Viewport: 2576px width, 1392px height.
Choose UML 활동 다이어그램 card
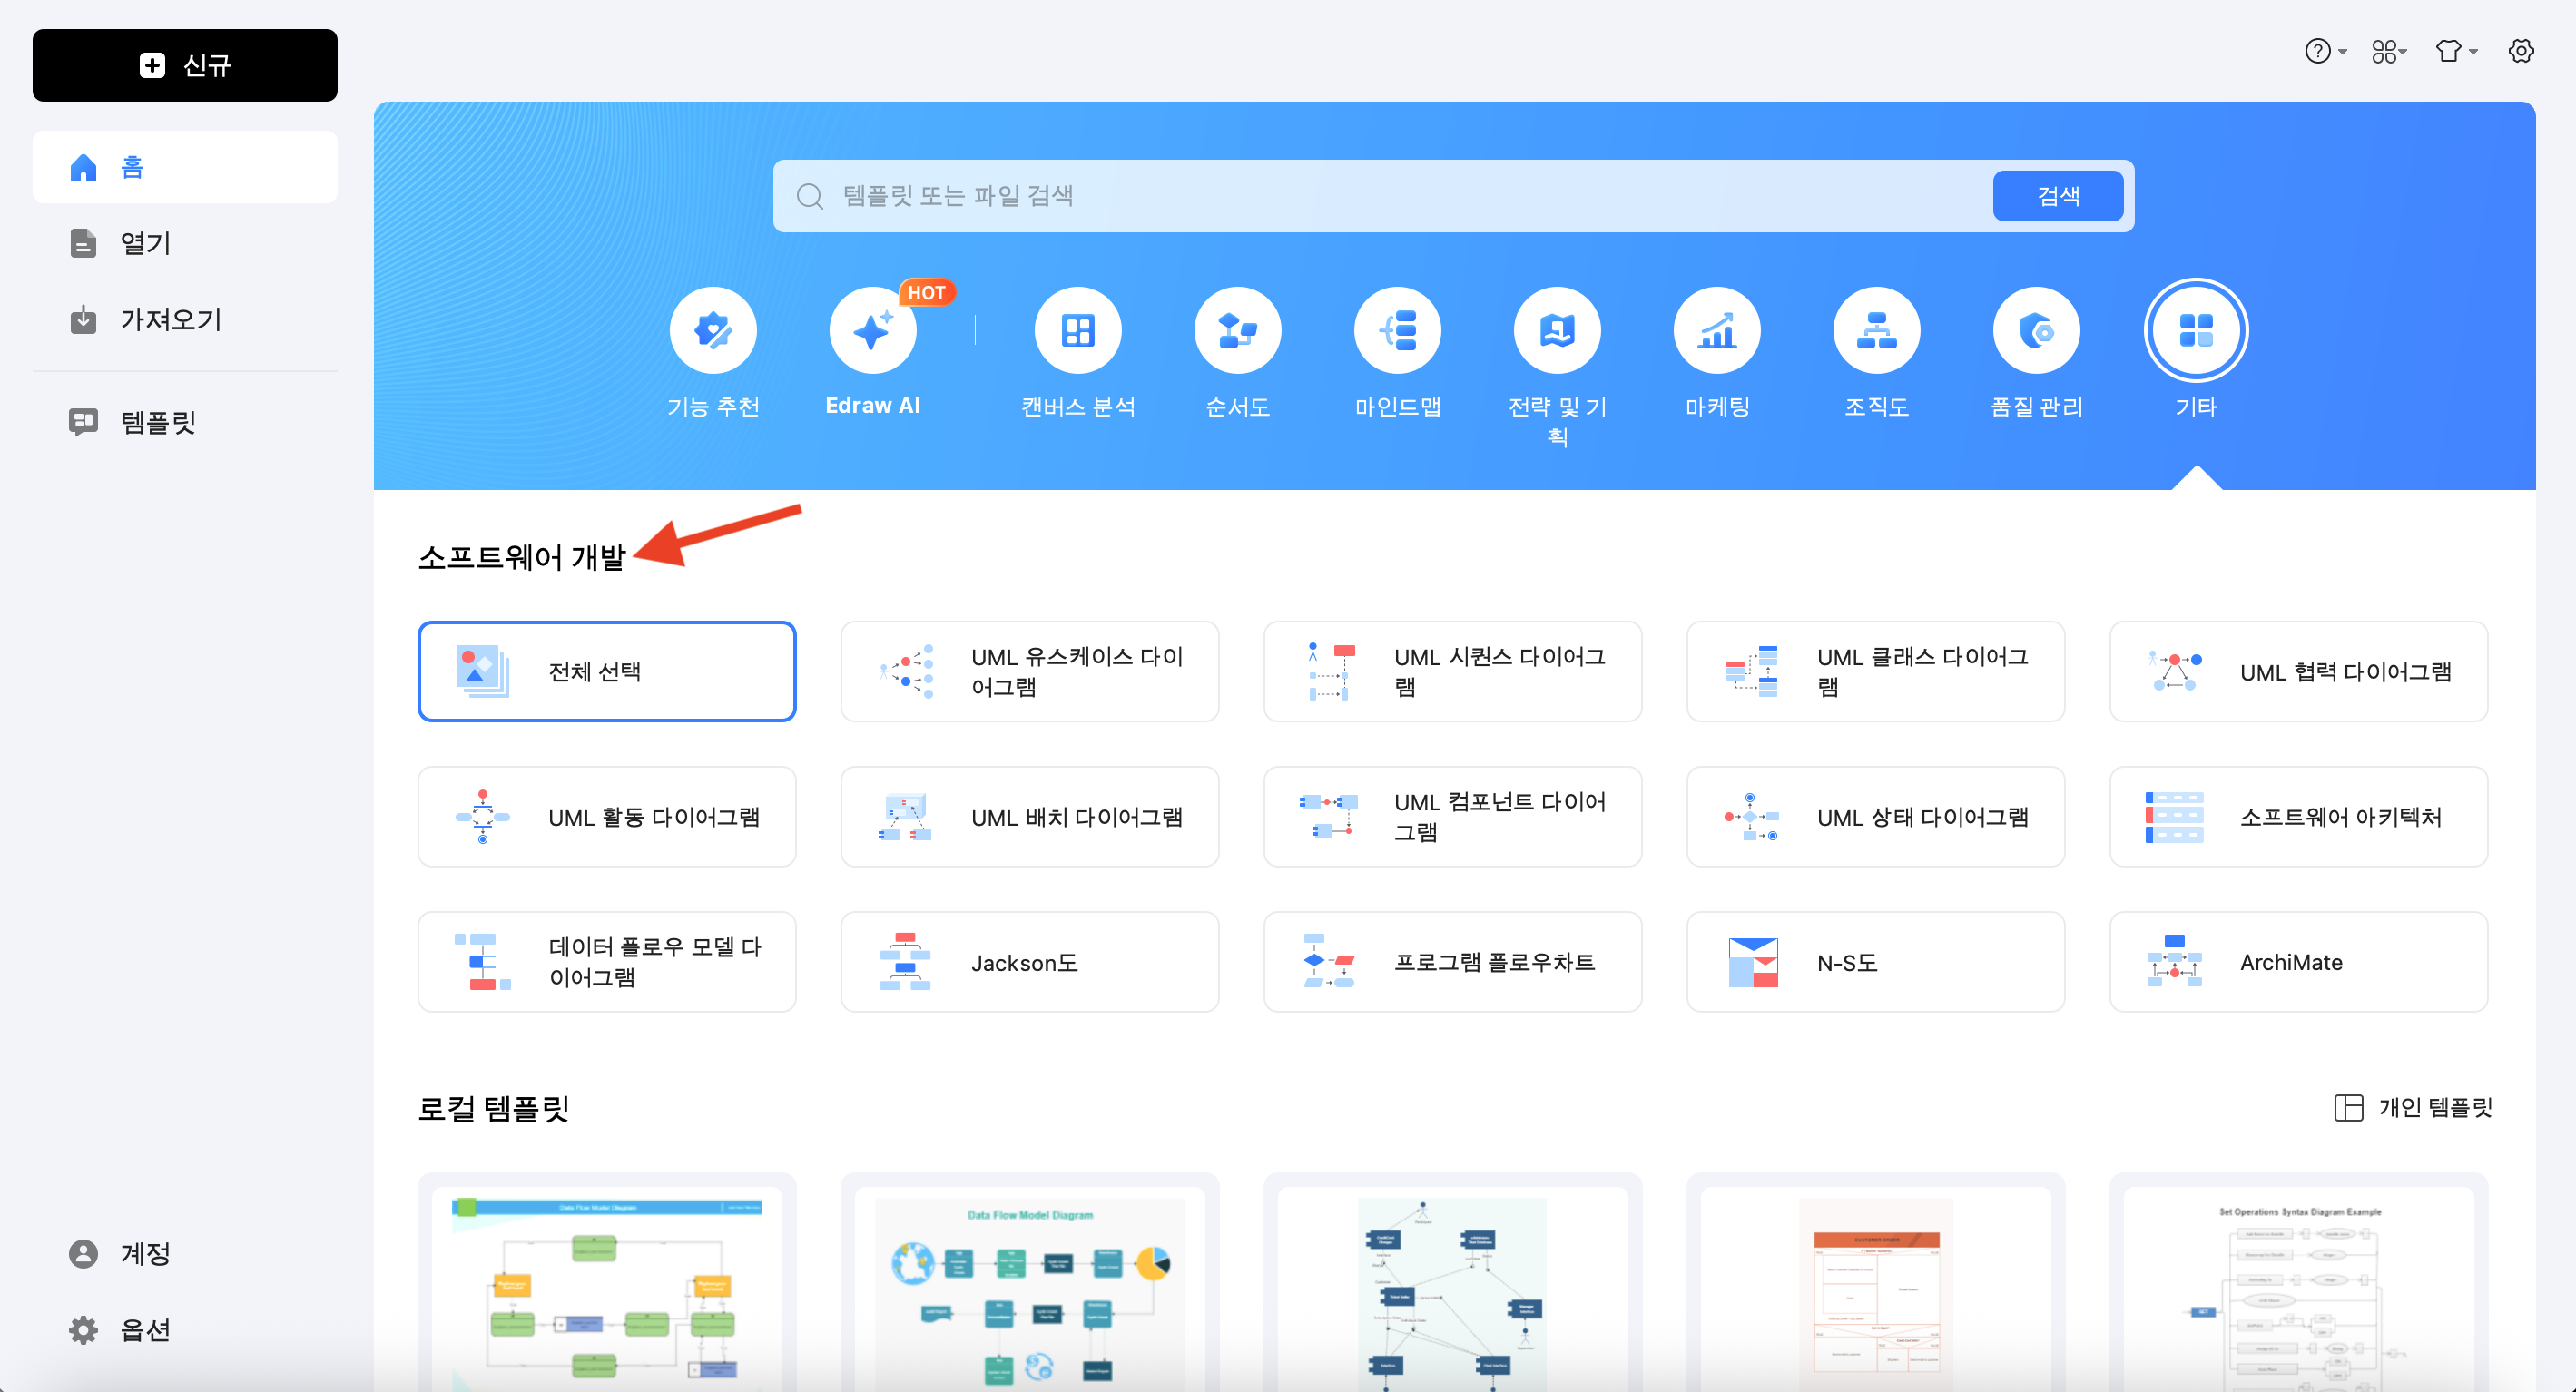(607, 817)
